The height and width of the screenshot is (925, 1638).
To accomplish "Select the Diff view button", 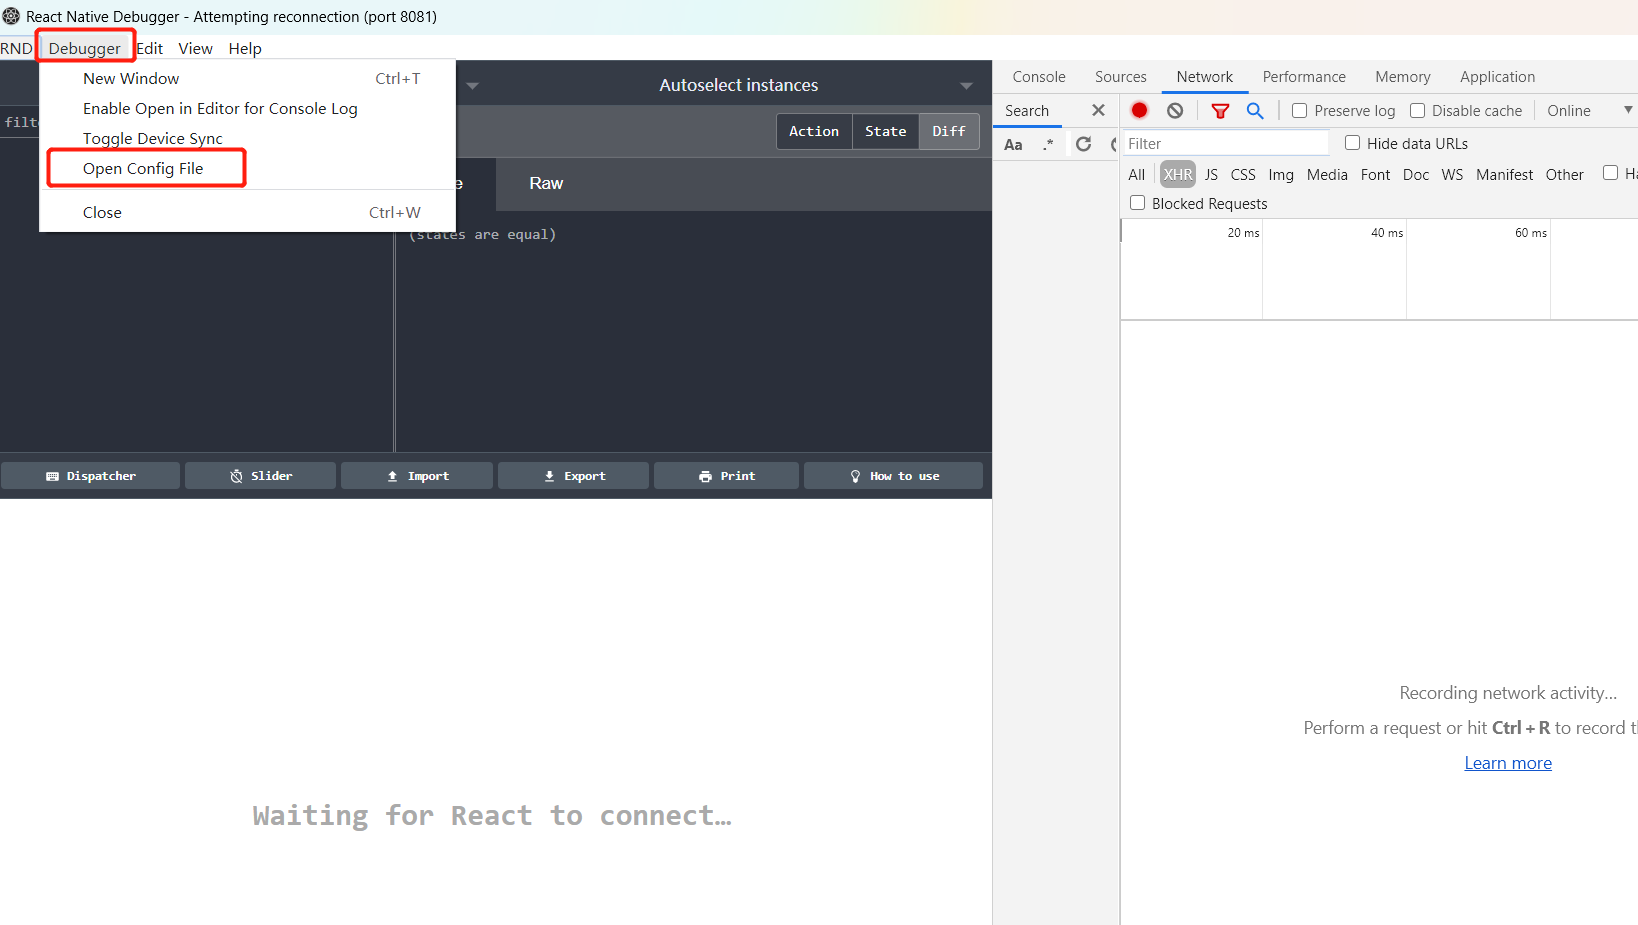I will click(949, 131).
